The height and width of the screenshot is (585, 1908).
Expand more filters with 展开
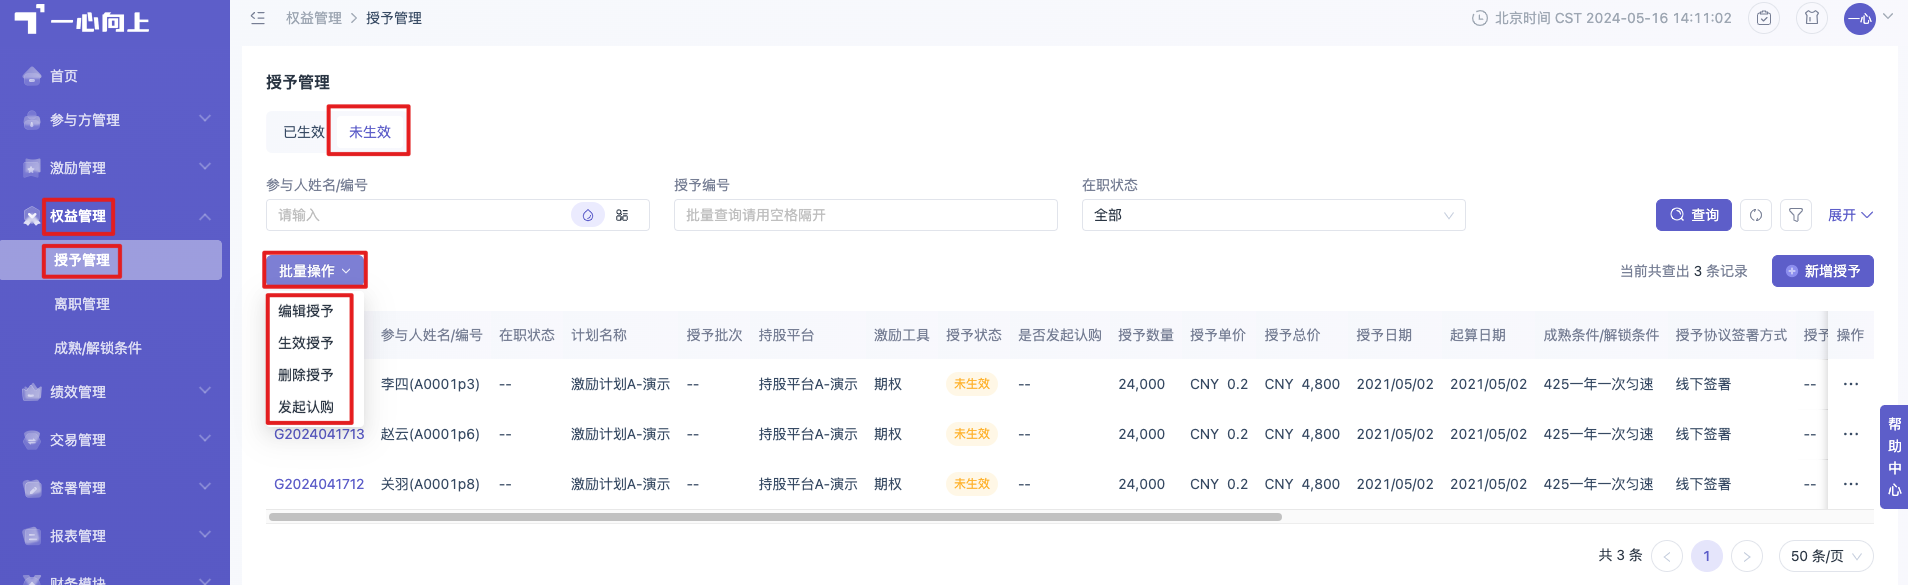[x=1850, y=215]
